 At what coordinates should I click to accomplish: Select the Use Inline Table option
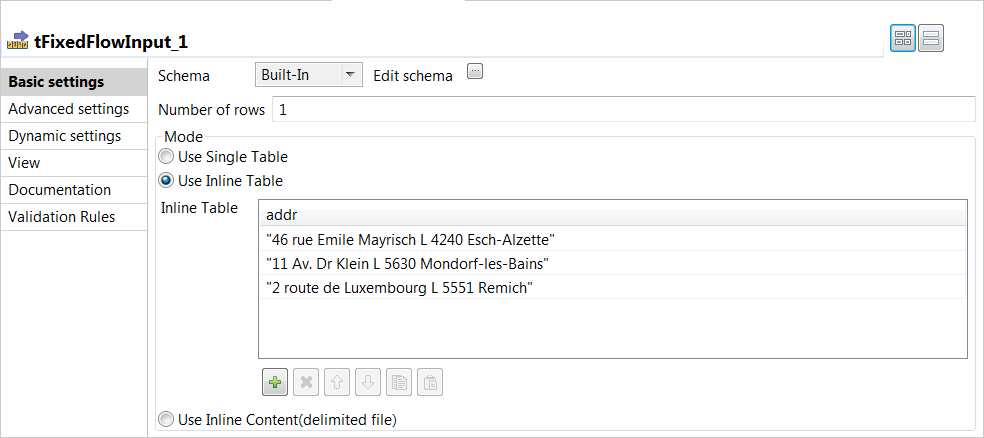[x=166, y=181]
